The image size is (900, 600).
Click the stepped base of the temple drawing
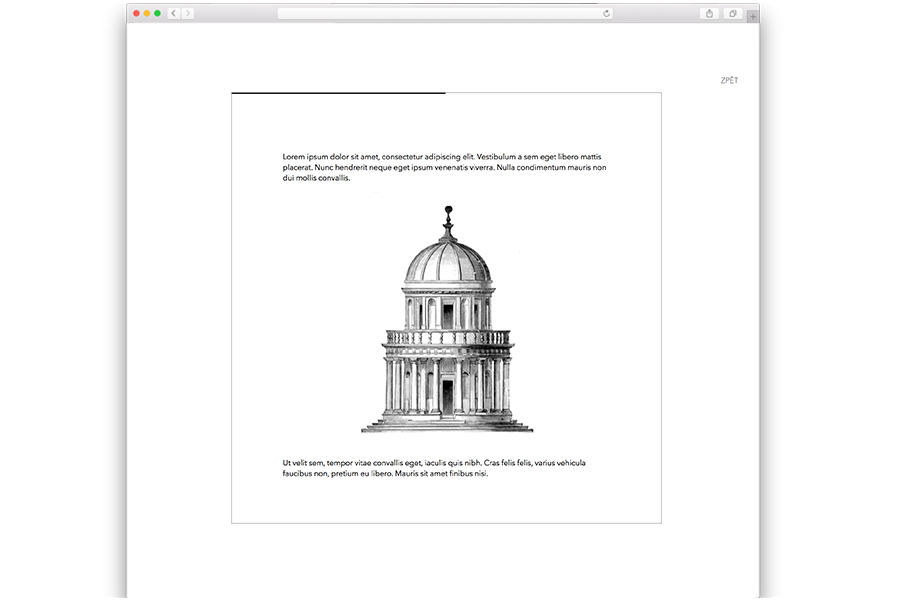[447, 425]
